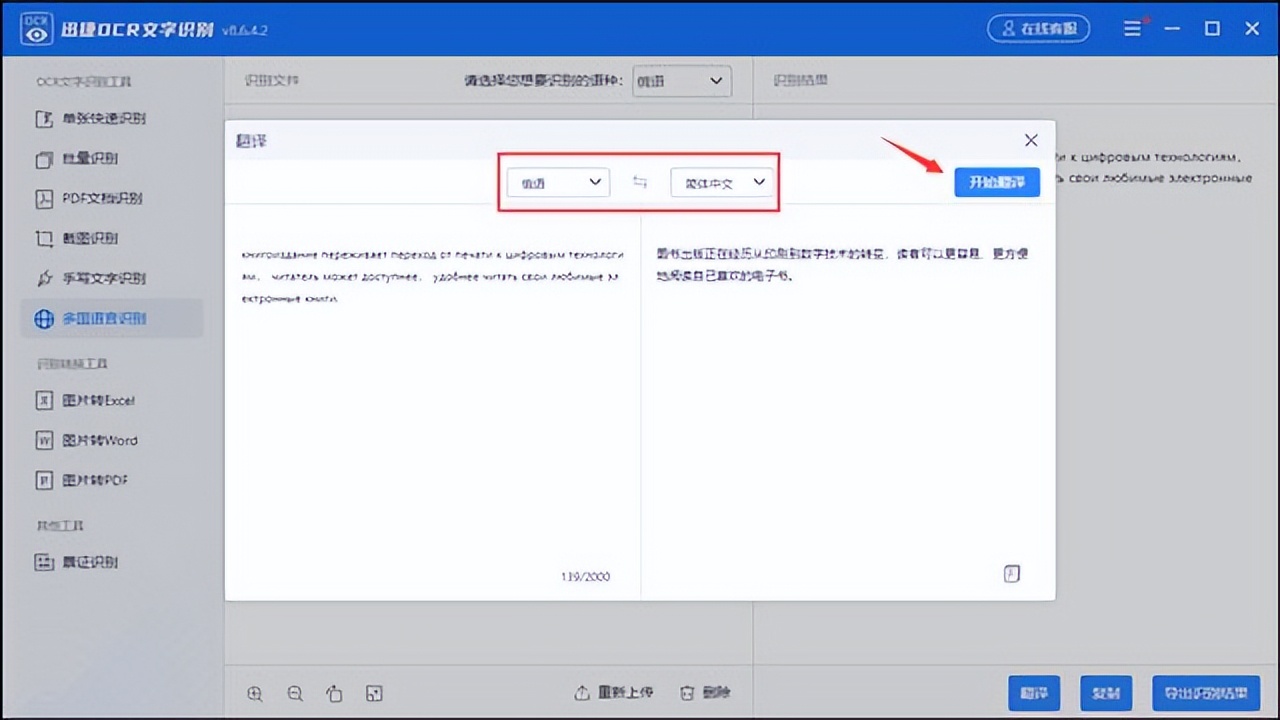Open the target language dropdown showing 简体中文

click(722, 182)
